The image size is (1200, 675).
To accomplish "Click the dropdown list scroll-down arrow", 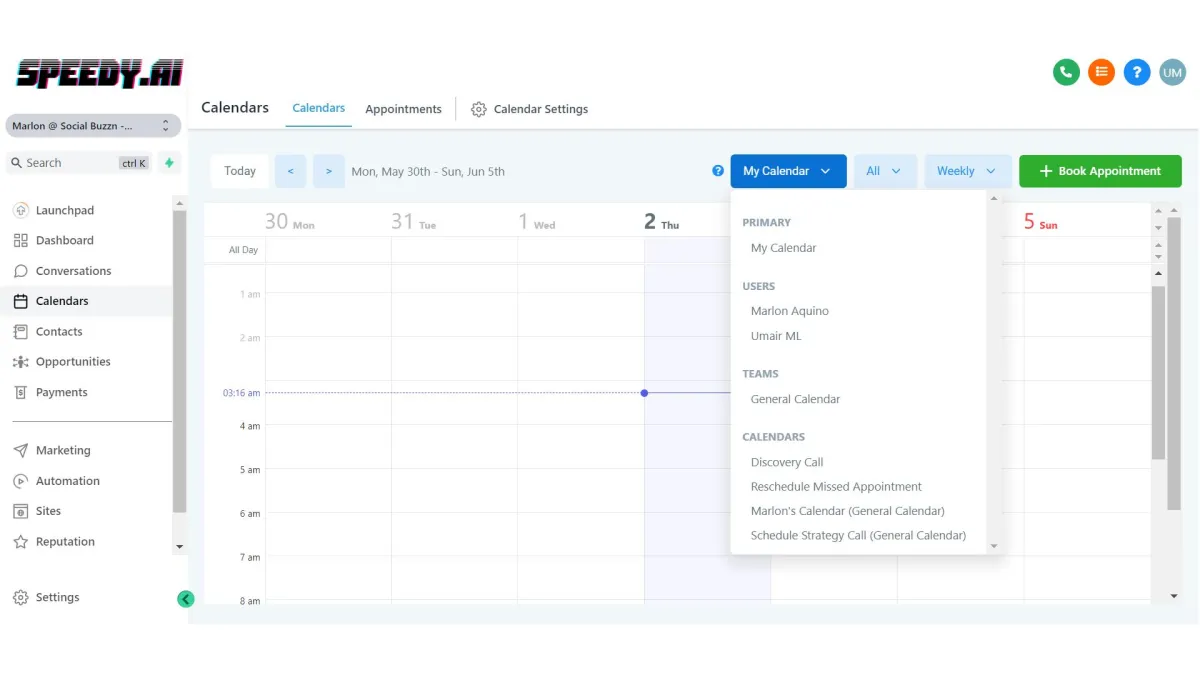I will coord(993,546).
